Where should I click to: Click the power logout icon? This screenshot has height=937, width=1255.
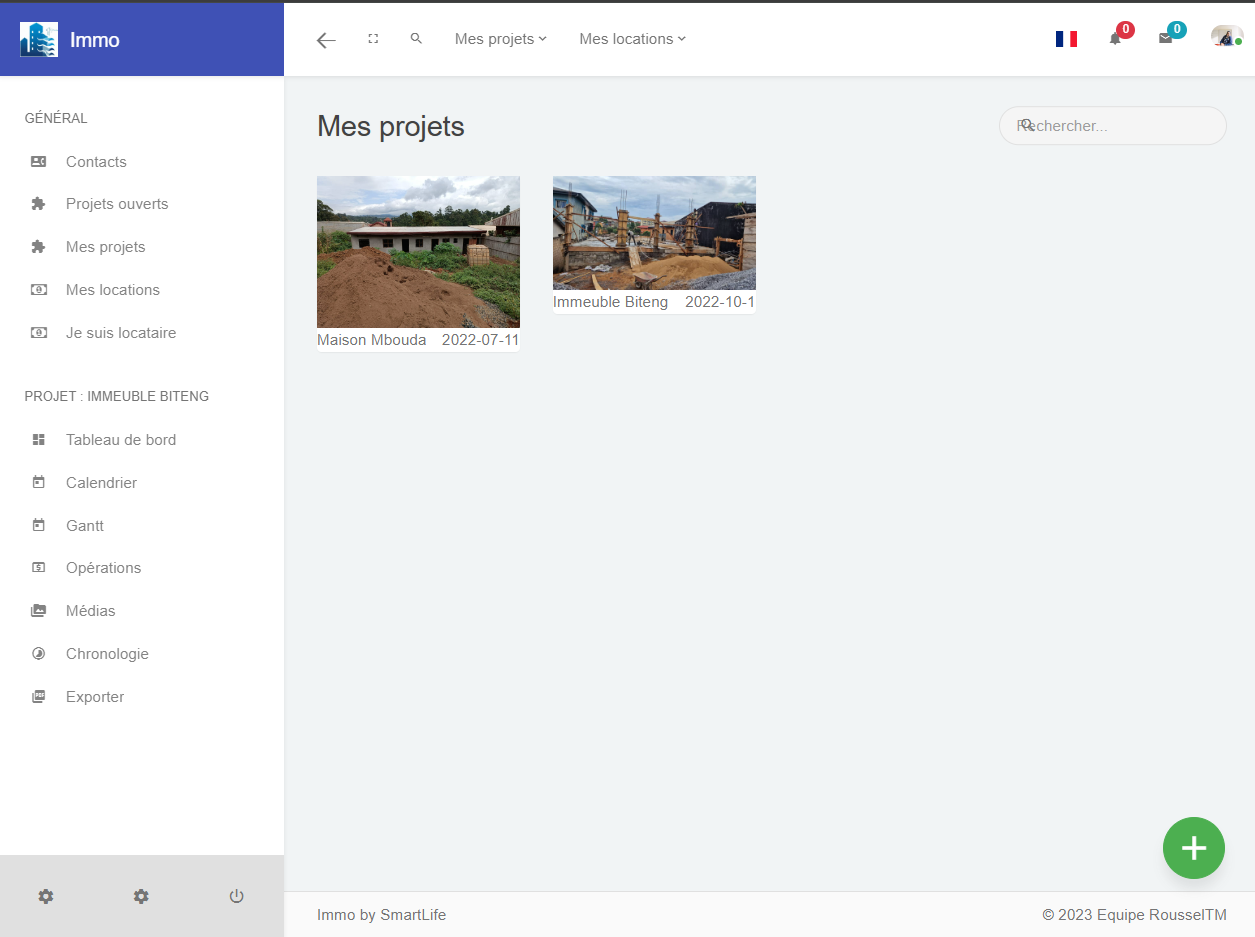[236, 896]
